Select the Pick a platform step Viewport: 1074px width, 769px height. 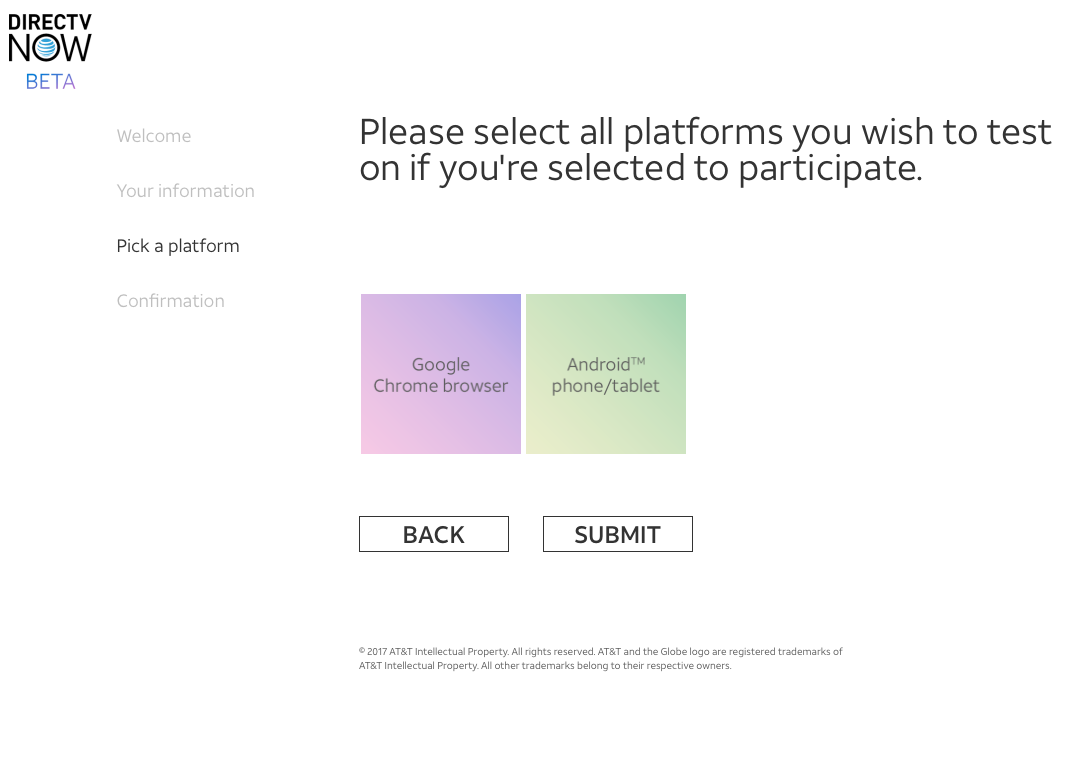(x=178, y=246)
